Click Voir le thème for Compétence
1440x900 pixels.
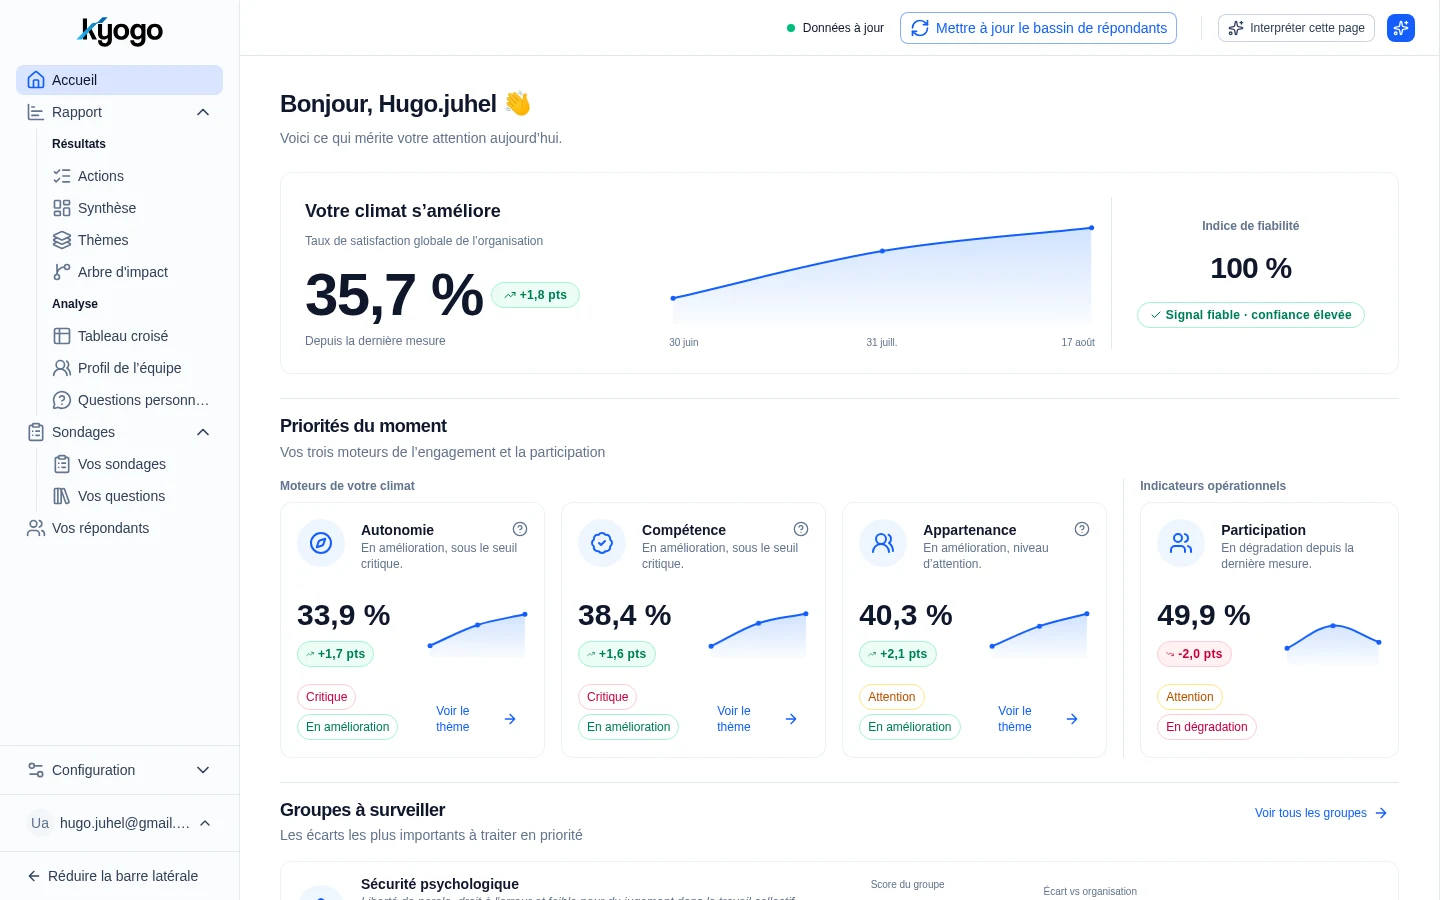click(x=757, y=719)
